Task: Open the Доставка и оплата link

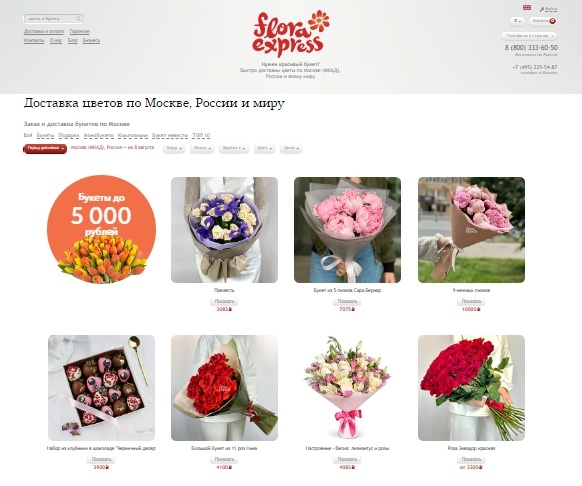Action: pyautogui.click(x=44, y=32)
